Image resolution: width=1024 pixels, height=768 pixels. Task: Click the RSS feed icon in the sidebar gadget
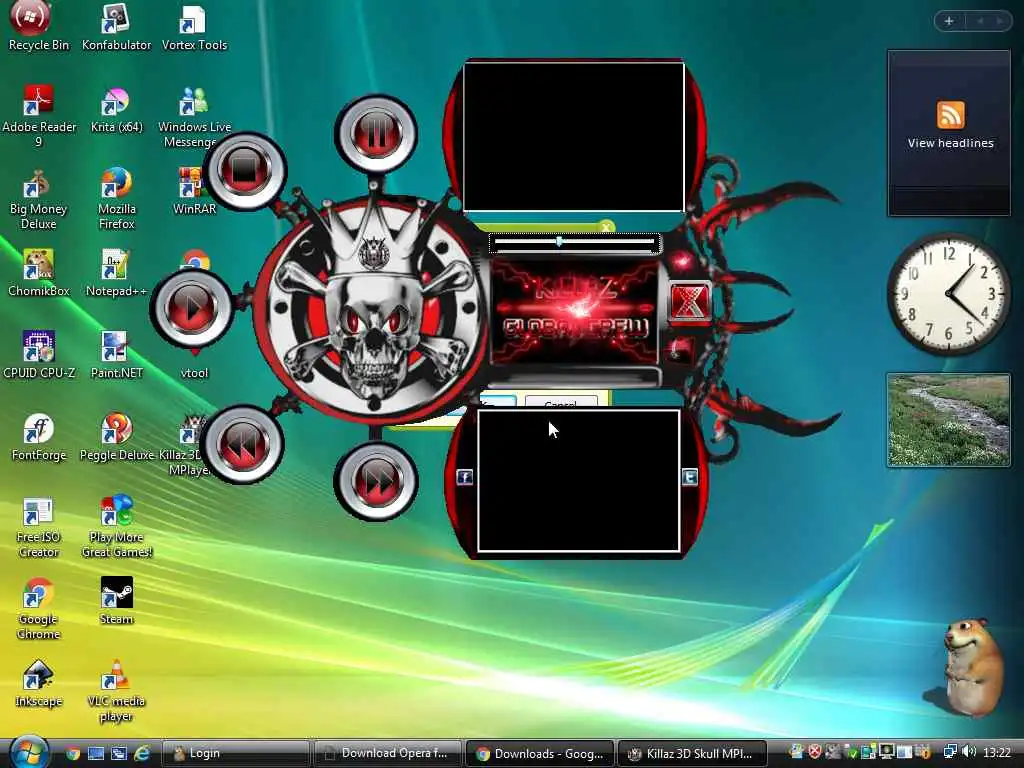[x=950, y=115]
